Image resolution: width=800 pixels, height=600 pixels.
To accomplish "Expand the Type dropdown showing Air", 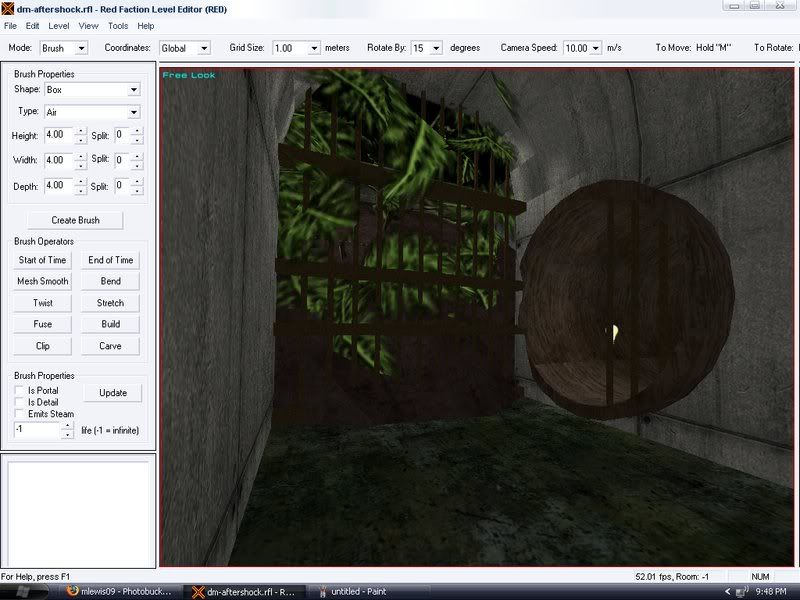I will pos(134,112).
